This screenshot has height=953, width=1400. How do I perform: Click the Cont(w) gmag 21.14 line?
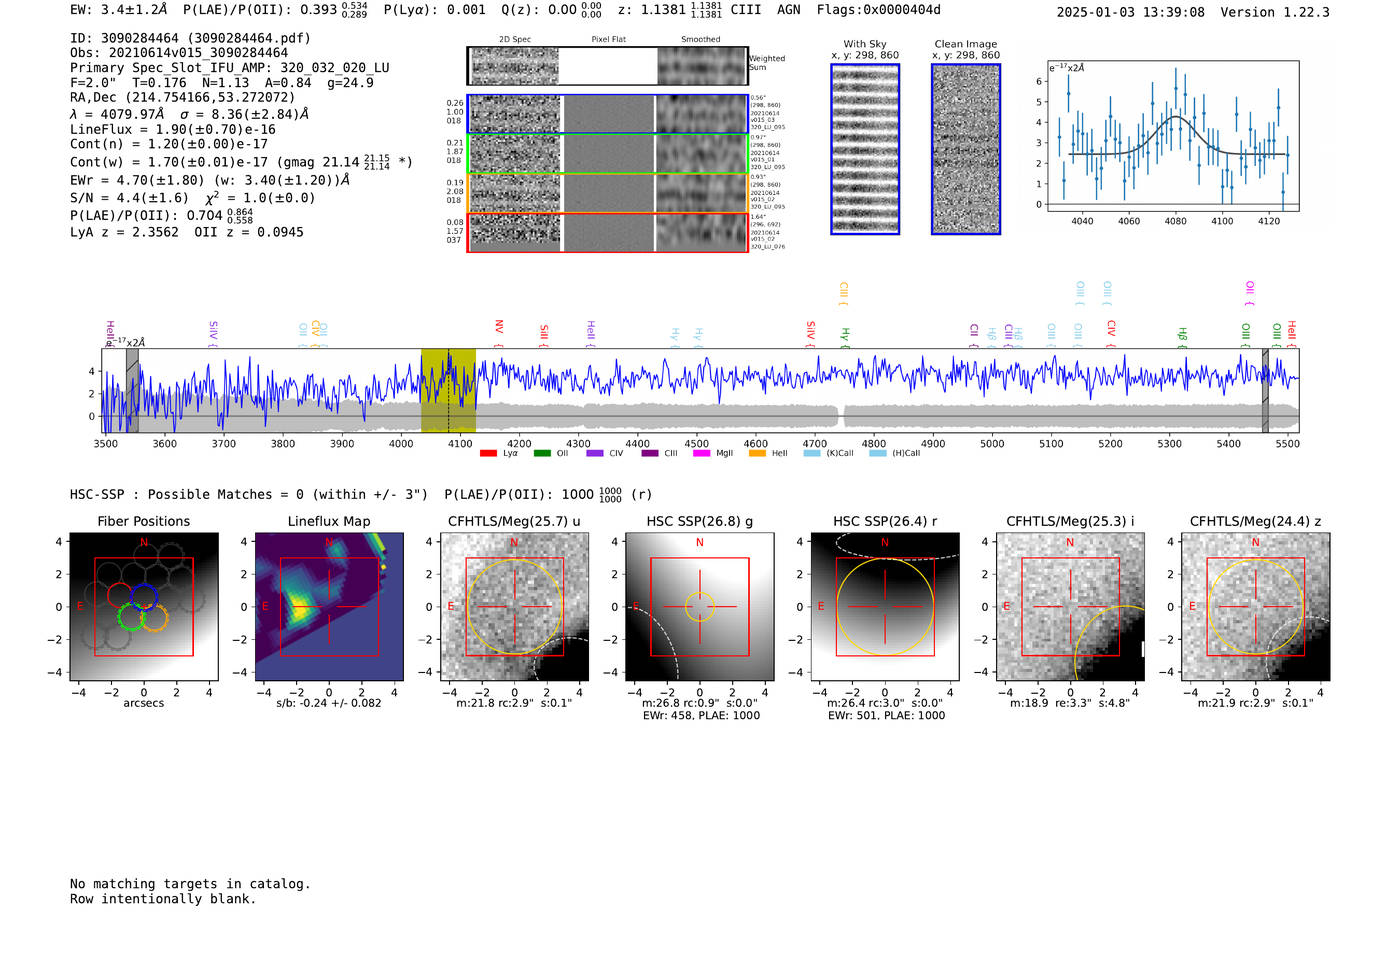(x=241, y=161)
